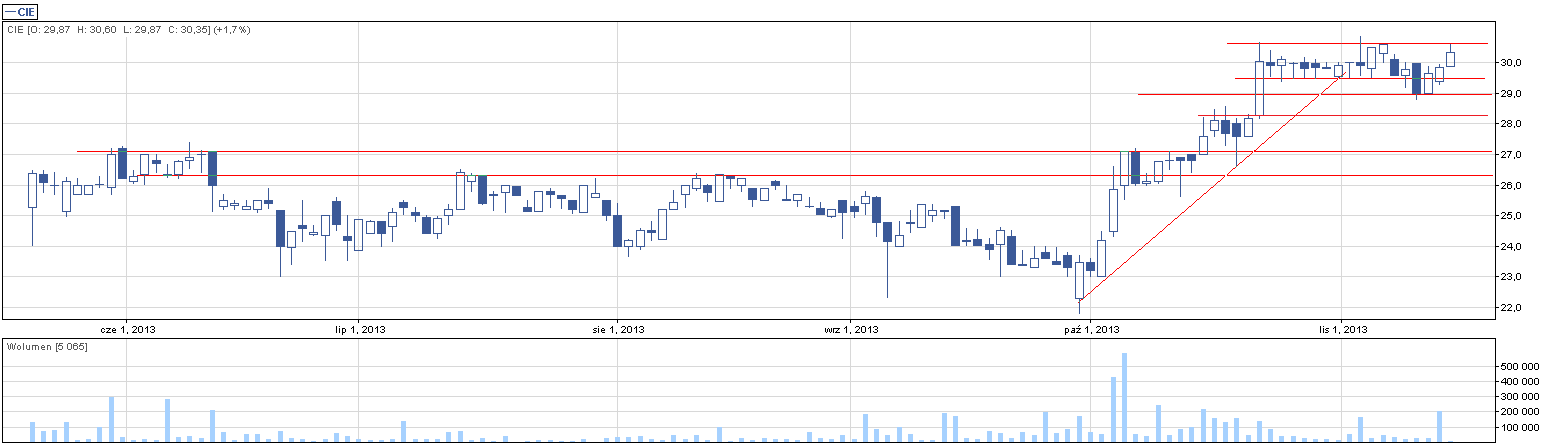Click the 'wrz 1, 2013' date axis label
The image size is (1543, 445).
tap(851, 329)
